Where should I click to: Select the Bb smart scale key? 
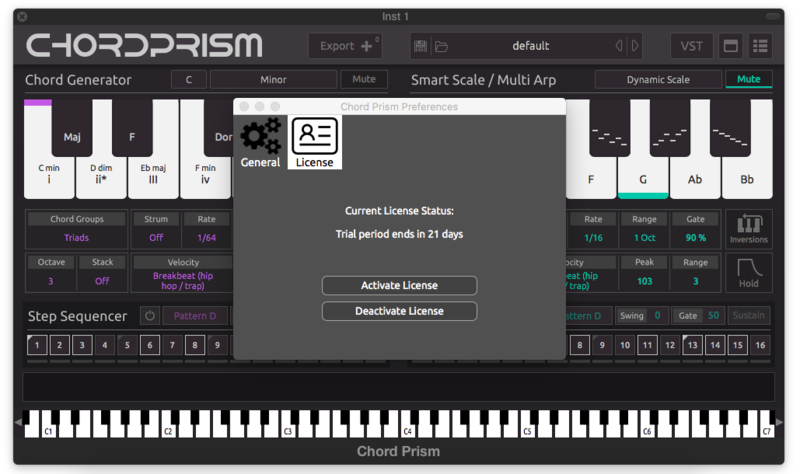(747, 179)
